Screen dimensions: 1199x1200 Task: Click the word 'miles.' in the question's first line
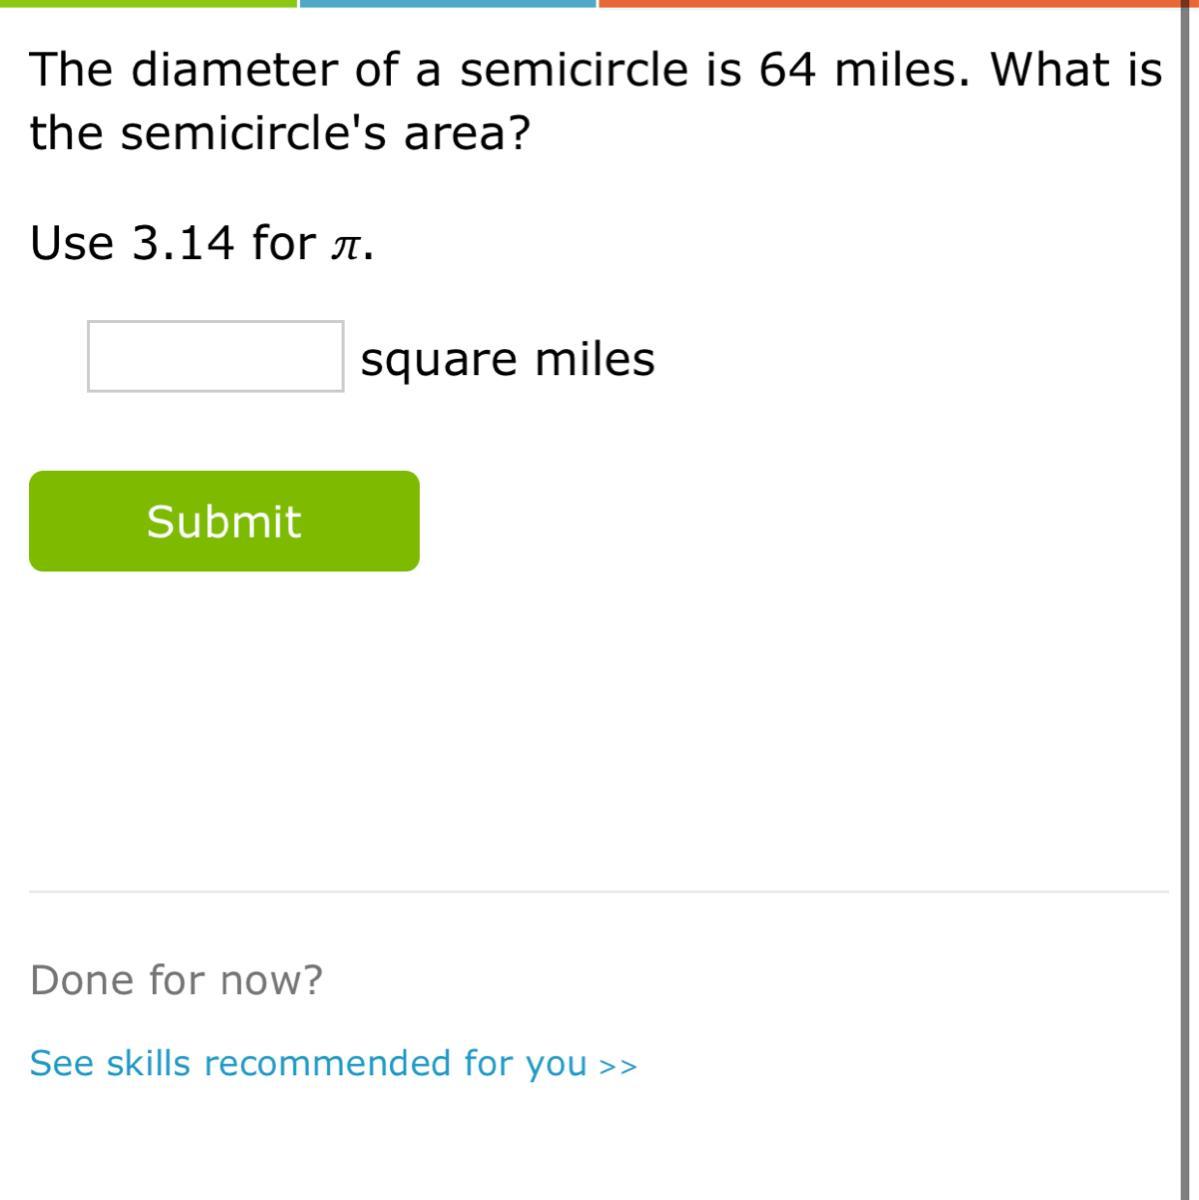[902, 70]
